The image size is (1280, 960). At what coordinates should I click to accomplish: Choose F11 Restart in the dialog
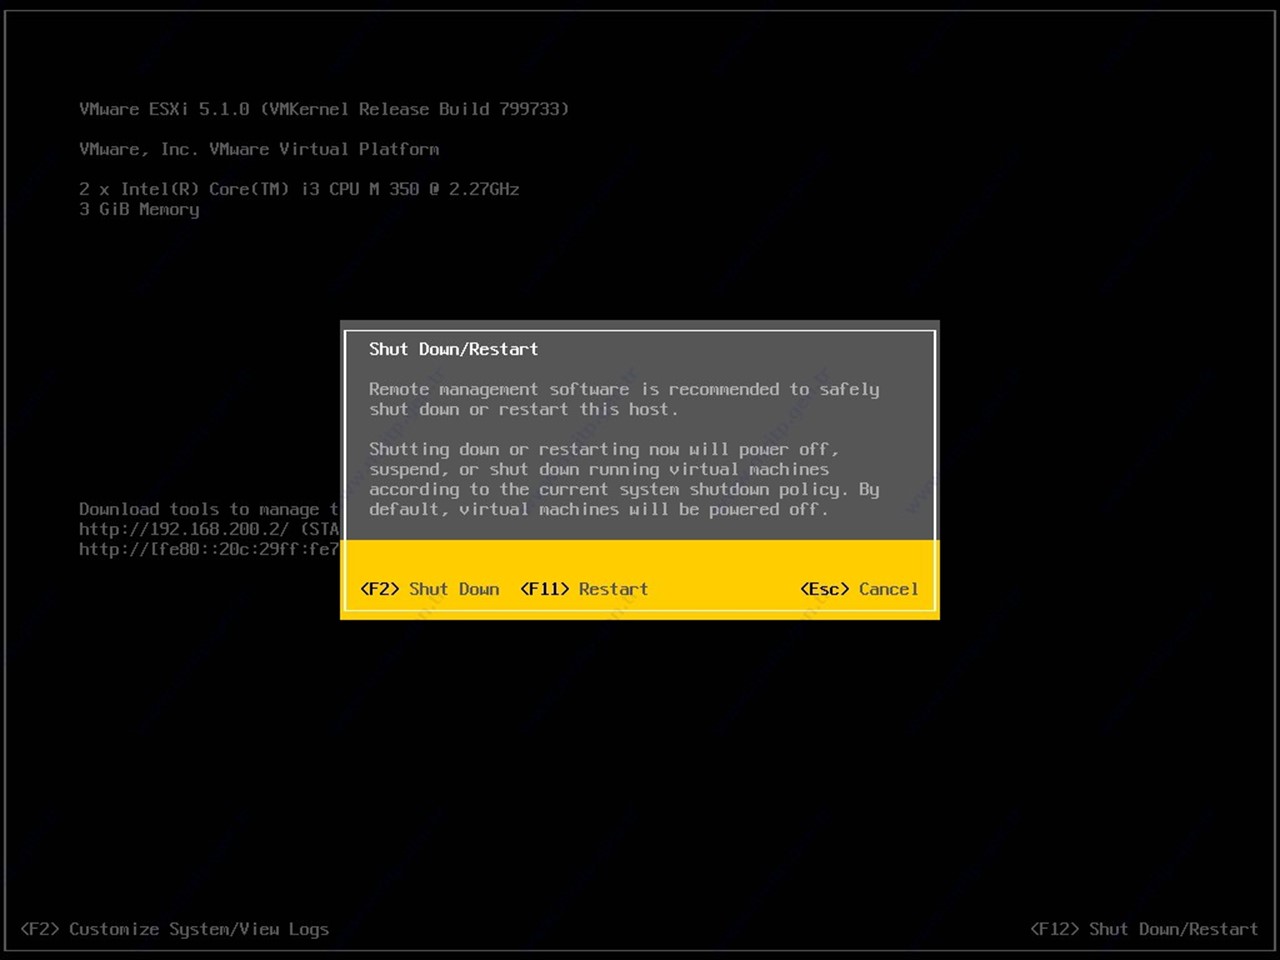click(584, 589)
